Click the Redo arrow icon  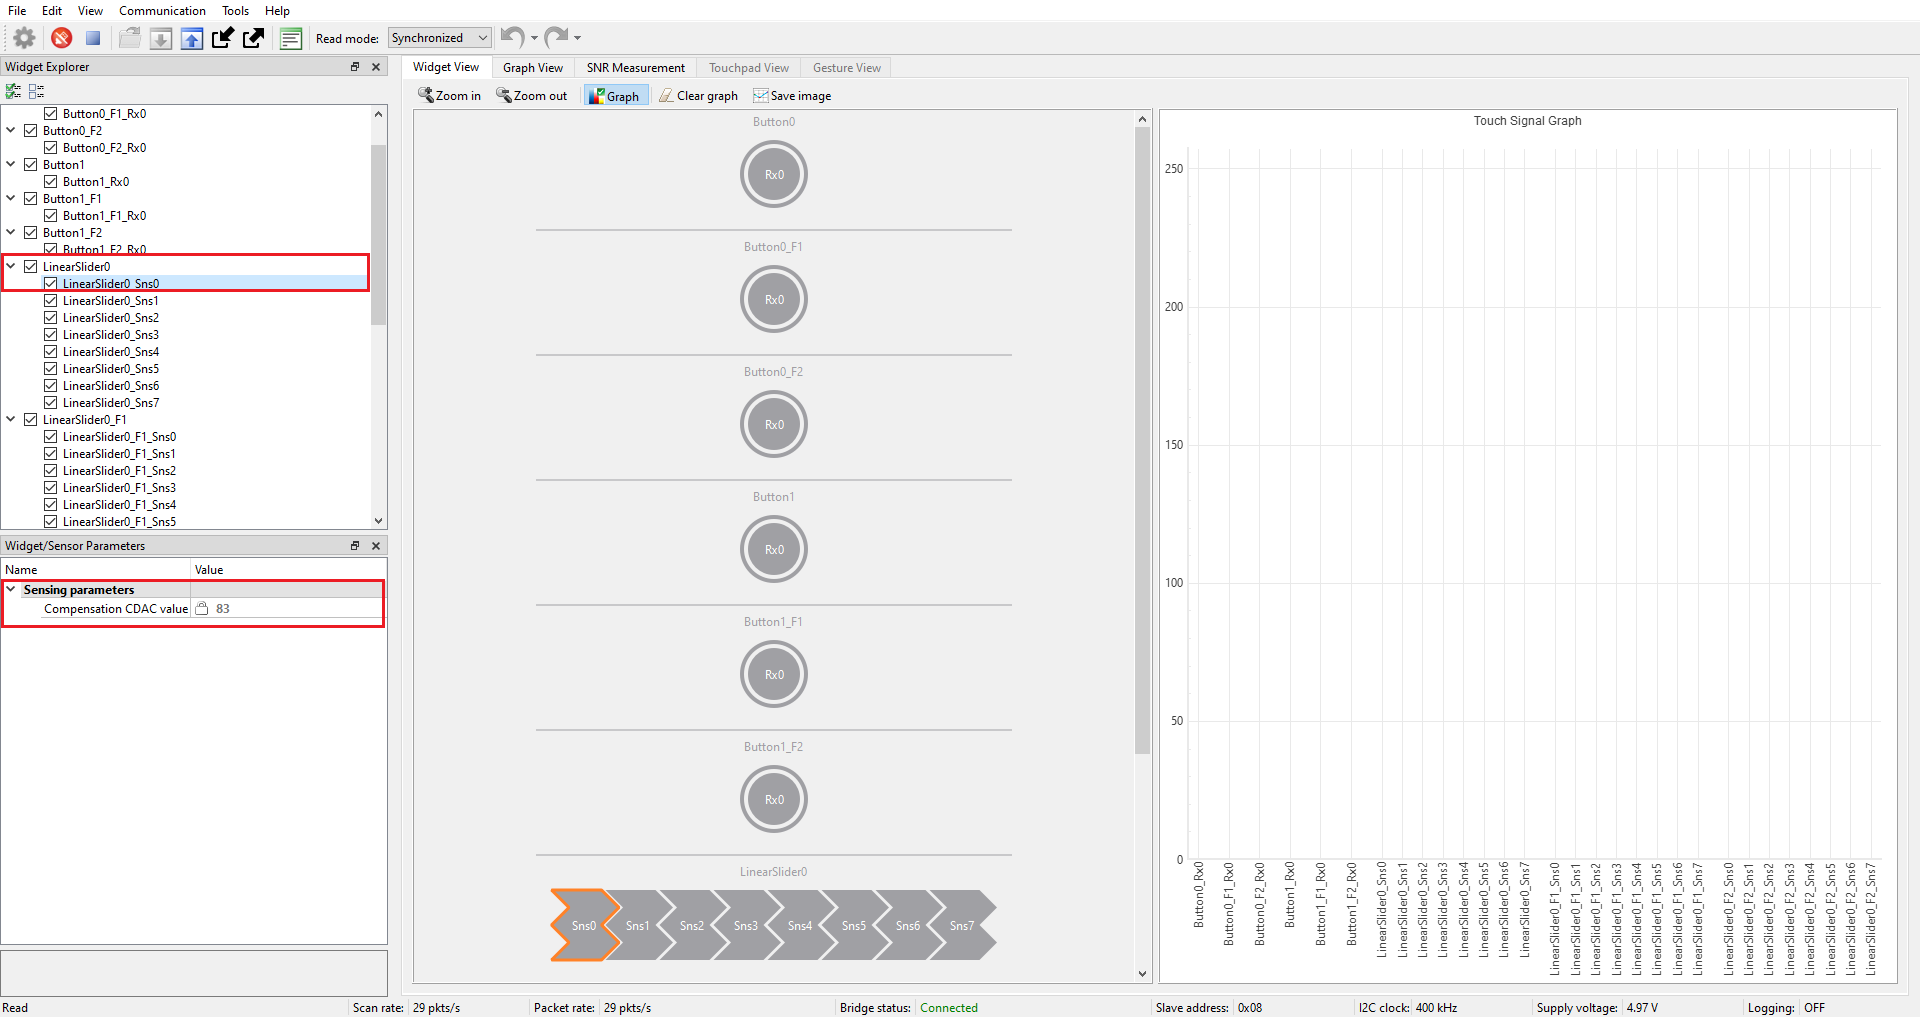(556, 37)
